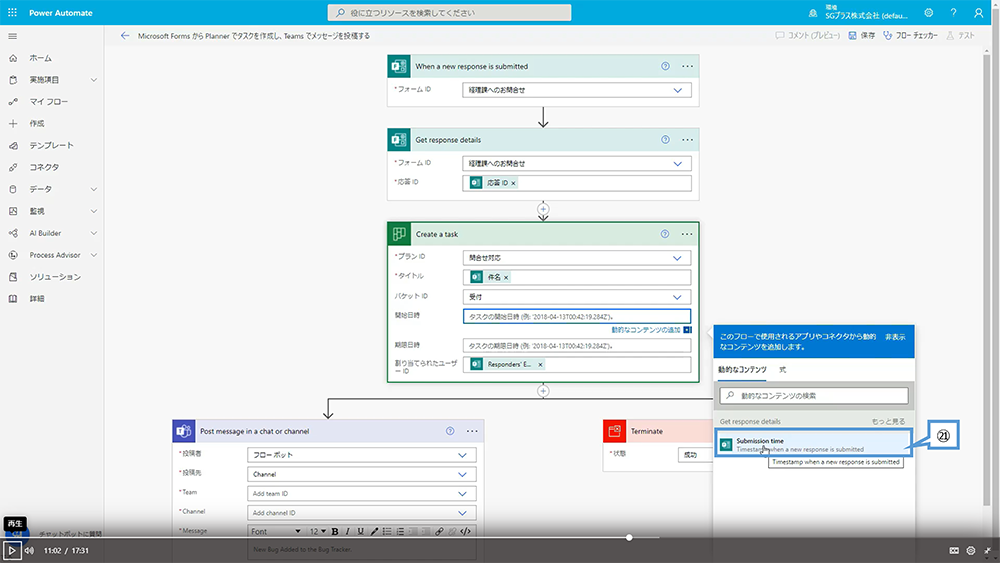Open help for 'Get response details' step
1000x563 pixels.
665,140
